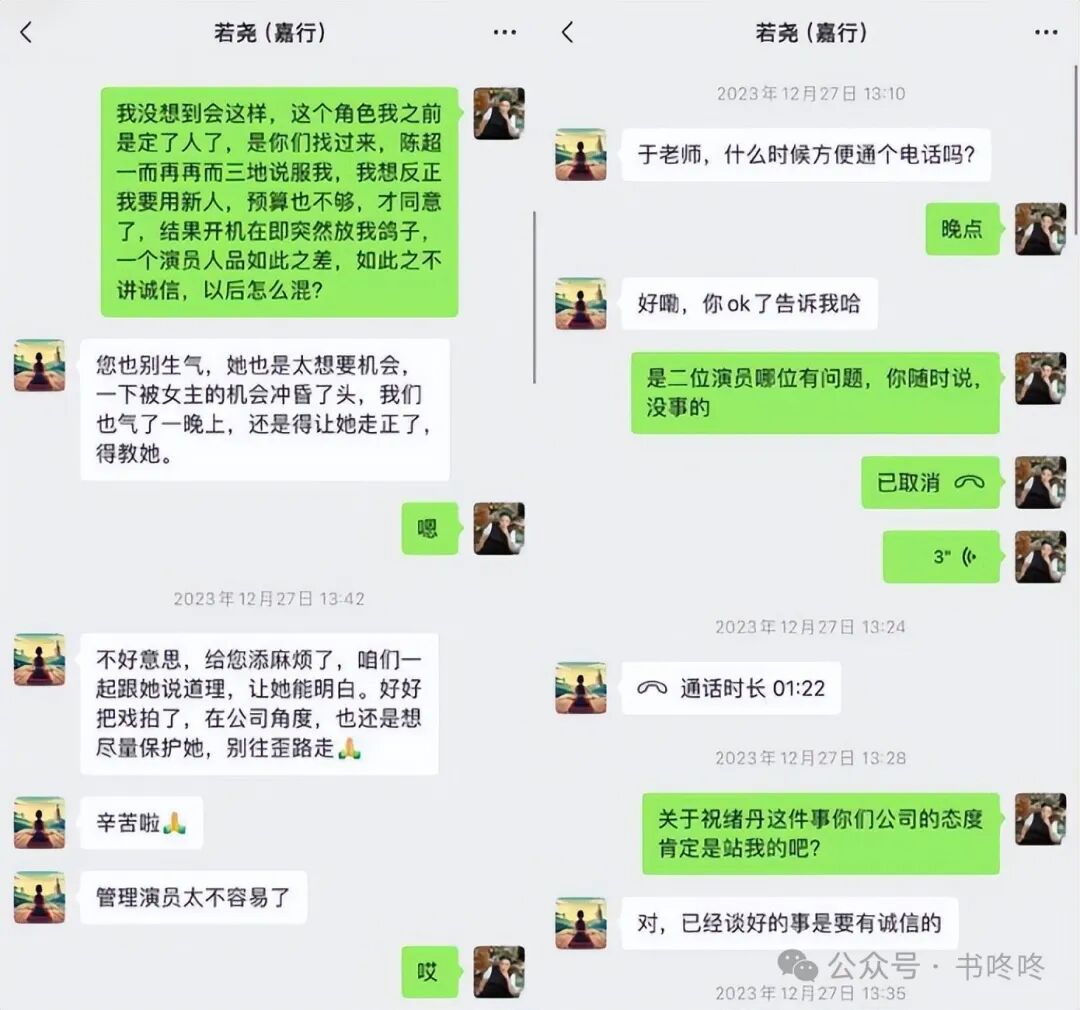Tap the left chat title 若尧（嘉行）

pyautogui.click(x=270, y=32)
